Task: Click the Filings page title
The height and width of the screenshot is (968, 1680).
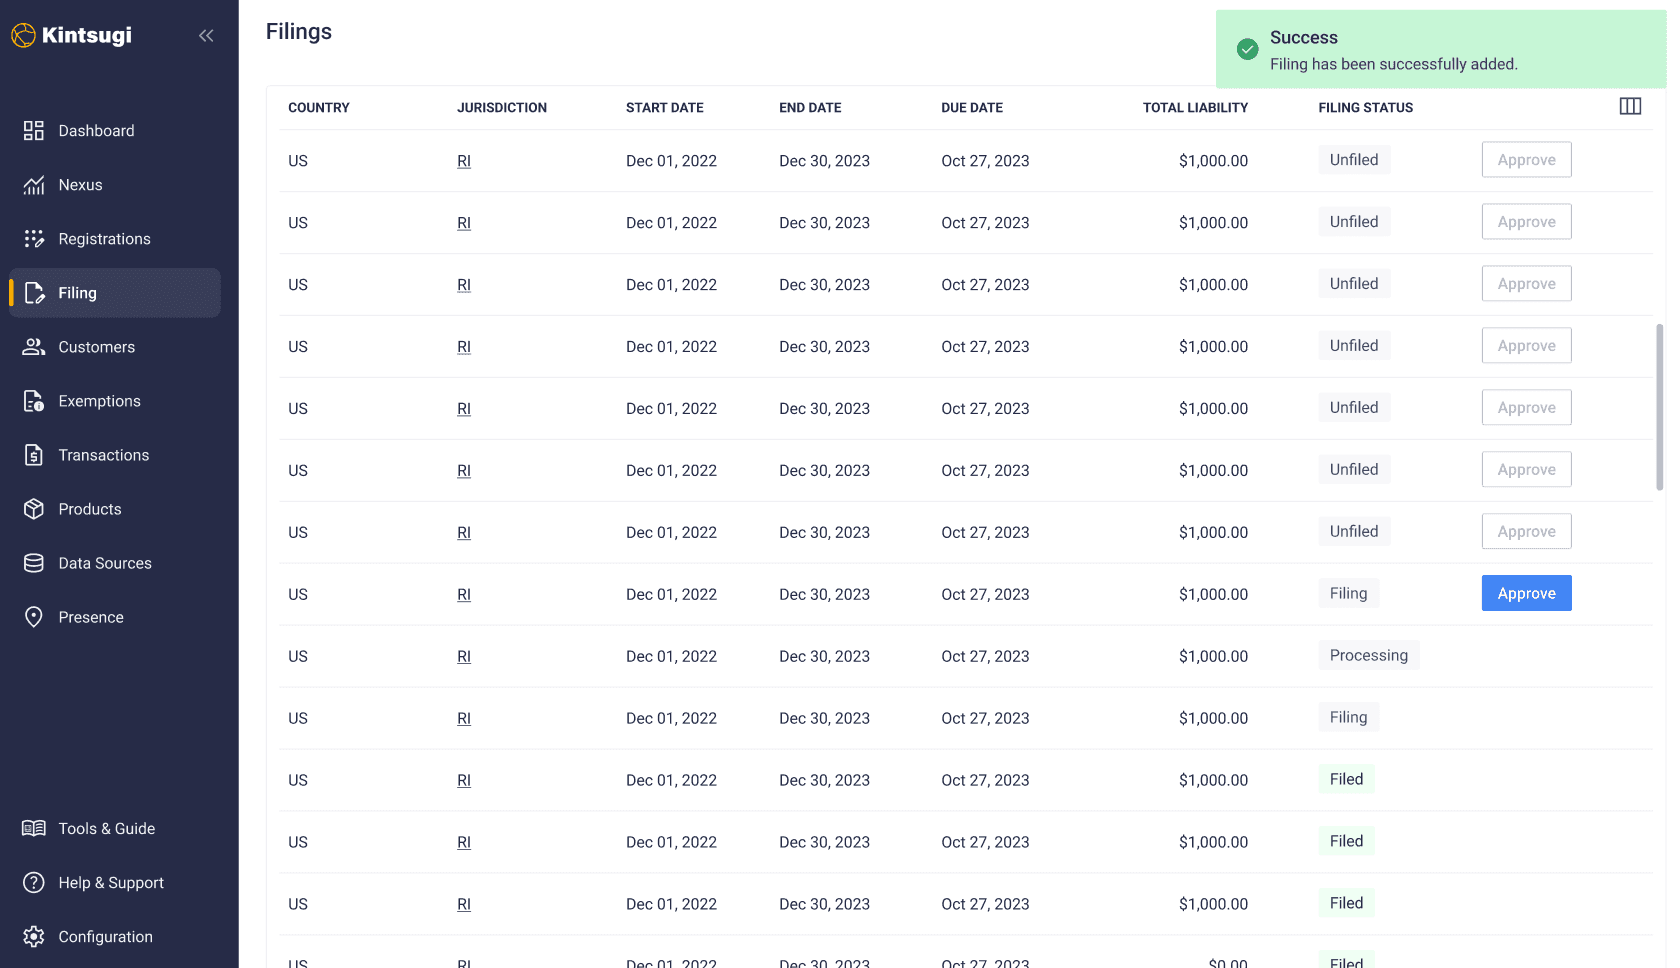Action: (x=299, y=32)
